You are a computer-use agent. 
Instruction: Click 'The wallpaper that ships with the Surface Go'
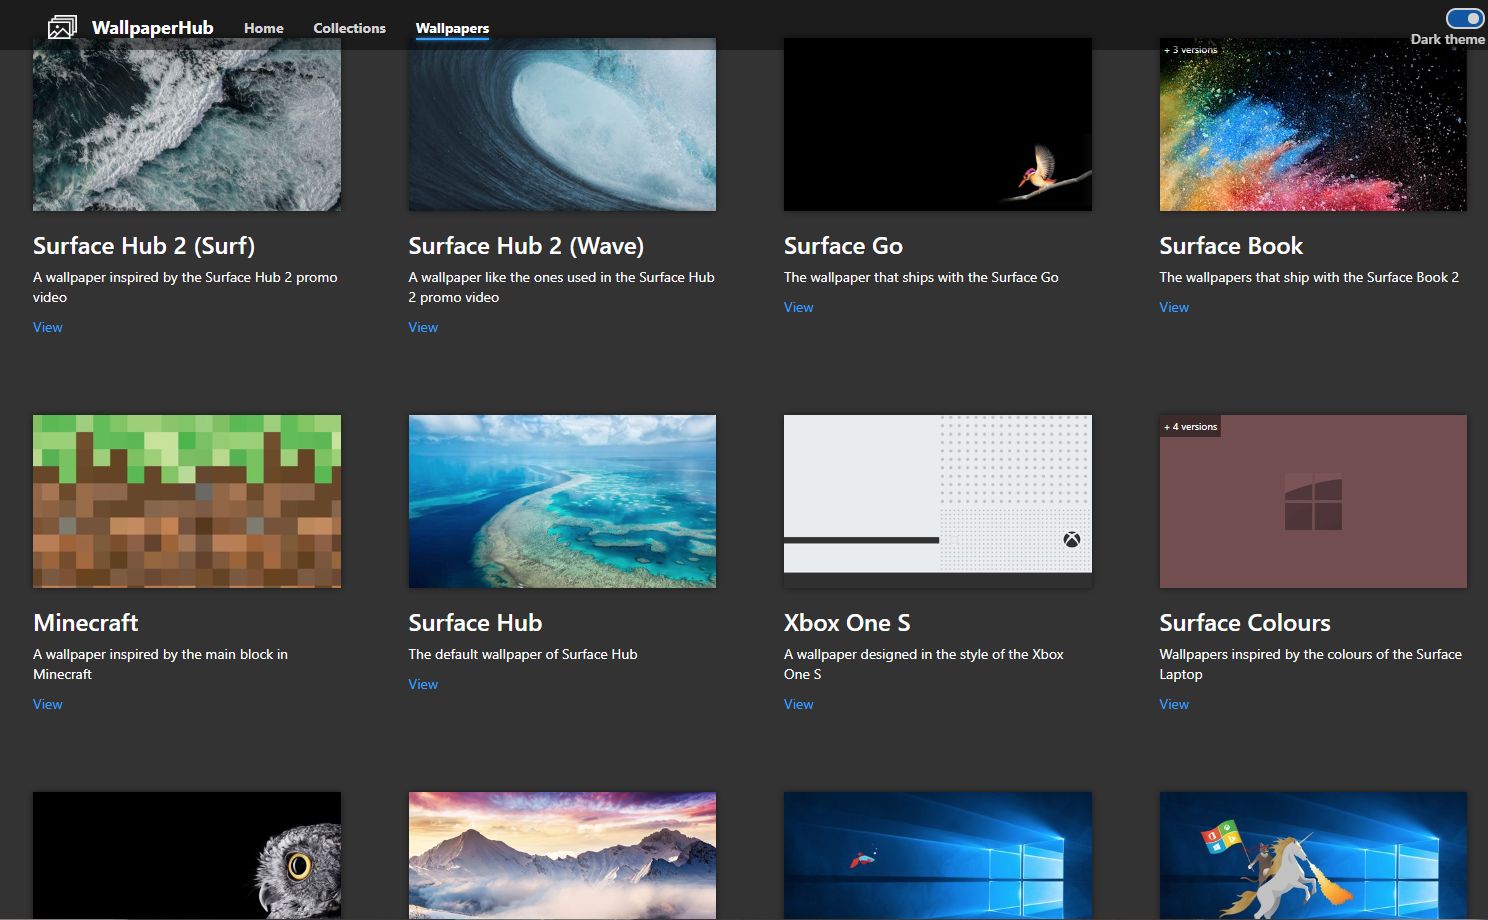click(x=921, y=277)
